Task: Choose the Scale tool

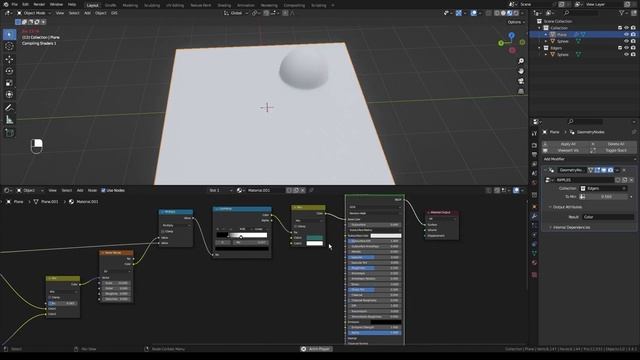Action: click(9, 83)
